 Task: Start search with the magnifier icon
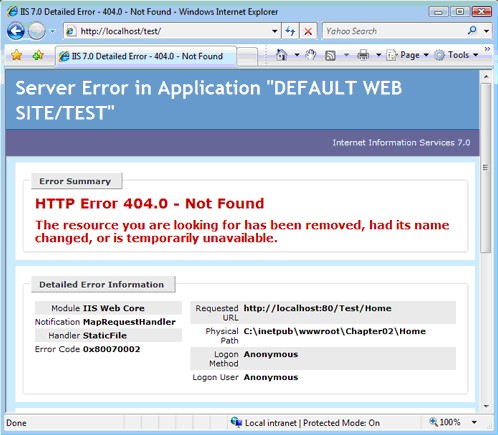[472, 31]
